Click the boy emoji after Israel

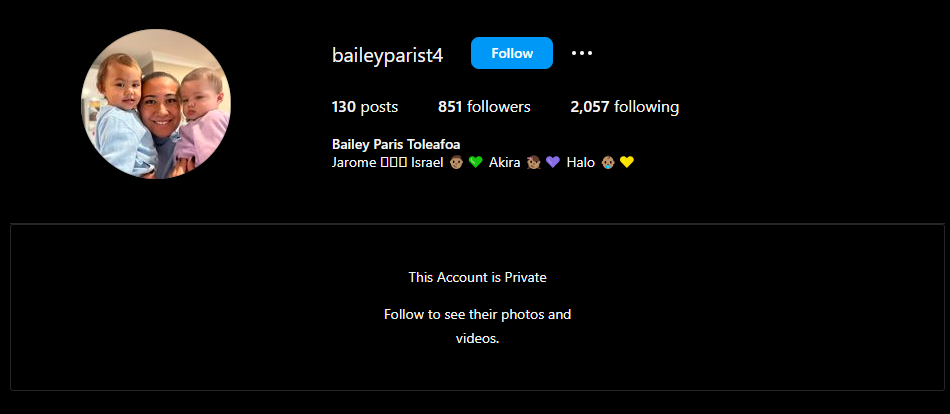click(x=457, y=162)
